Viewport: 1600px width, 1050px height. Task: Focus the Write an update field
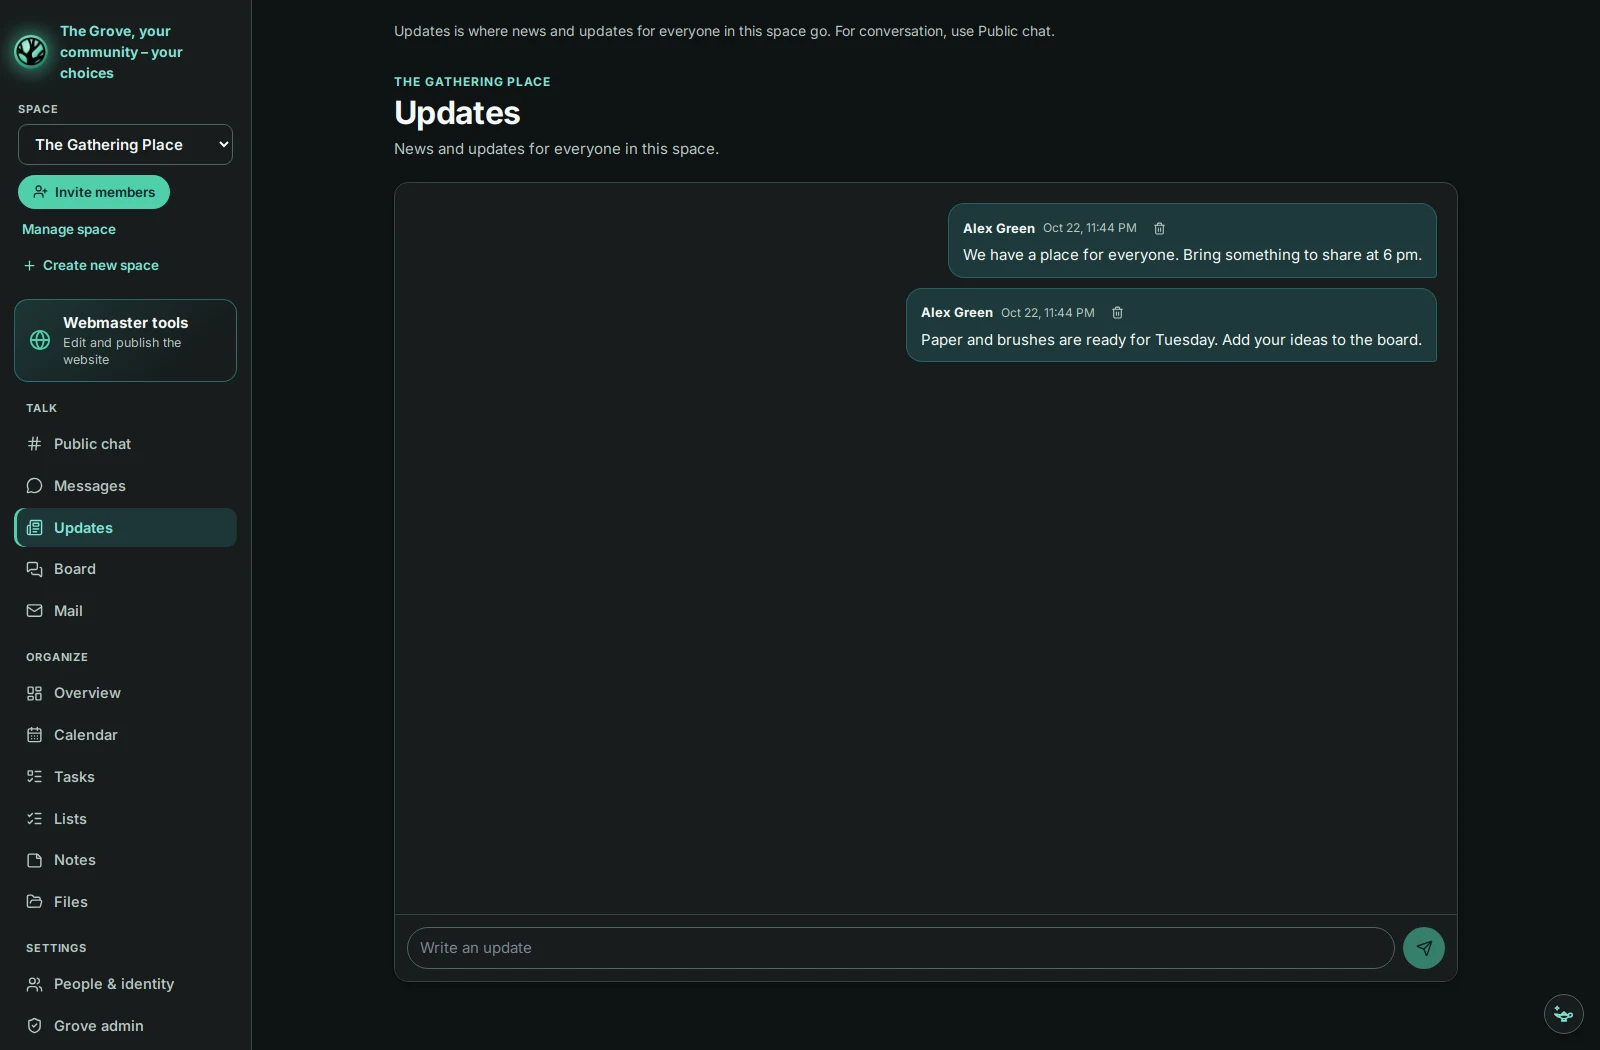pyautogui.click(x=900, y=948)
